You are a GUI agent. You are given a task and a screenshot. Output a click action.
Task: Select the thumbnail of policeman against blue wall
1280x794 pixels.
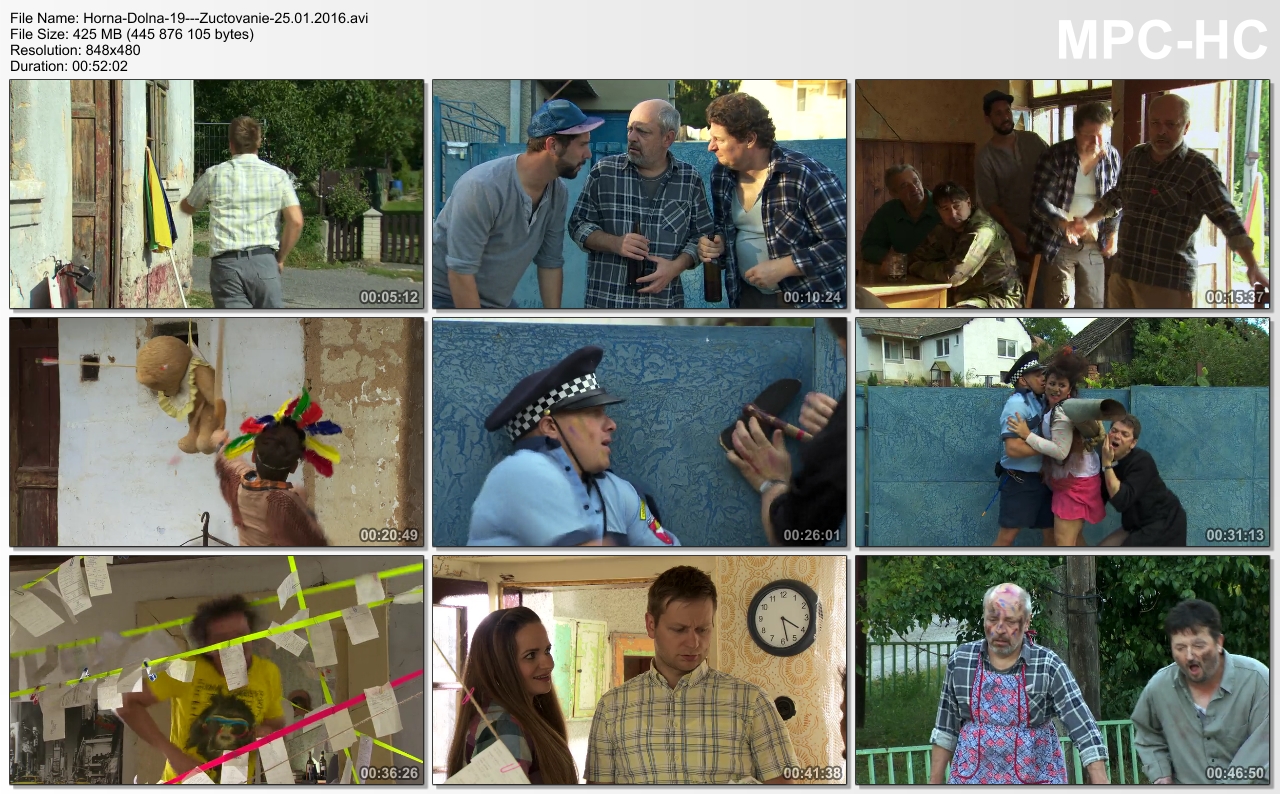click(639, 432)
